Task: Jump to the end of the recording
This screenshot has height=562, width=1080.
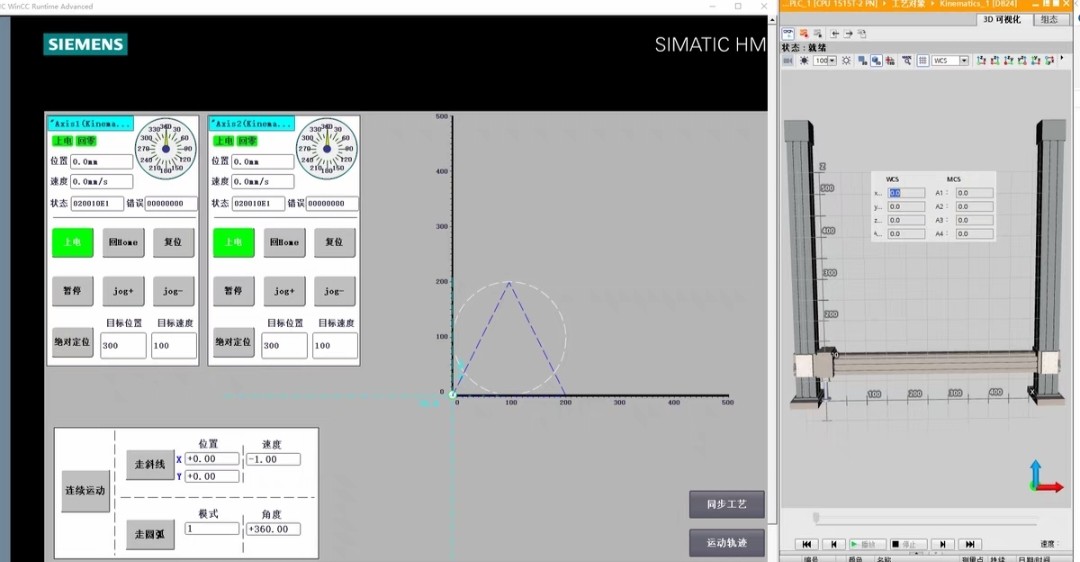Action: [970, 544]
